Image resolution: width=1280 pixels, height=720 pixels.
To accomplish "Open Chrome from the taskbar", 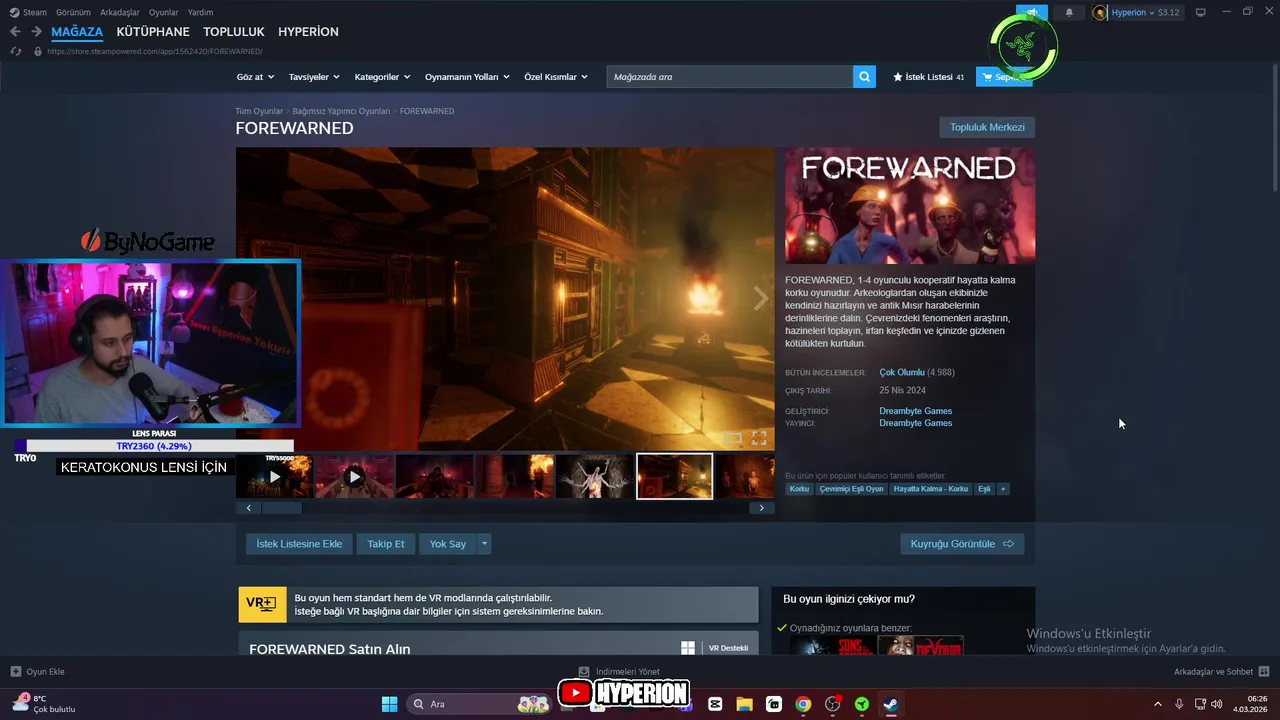I will pos(803,704).
